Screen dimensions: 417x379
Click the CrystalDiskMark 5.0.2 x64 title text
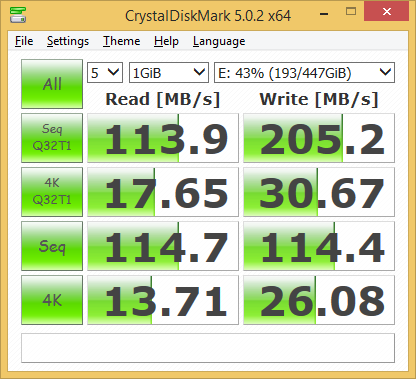[208, 16]
